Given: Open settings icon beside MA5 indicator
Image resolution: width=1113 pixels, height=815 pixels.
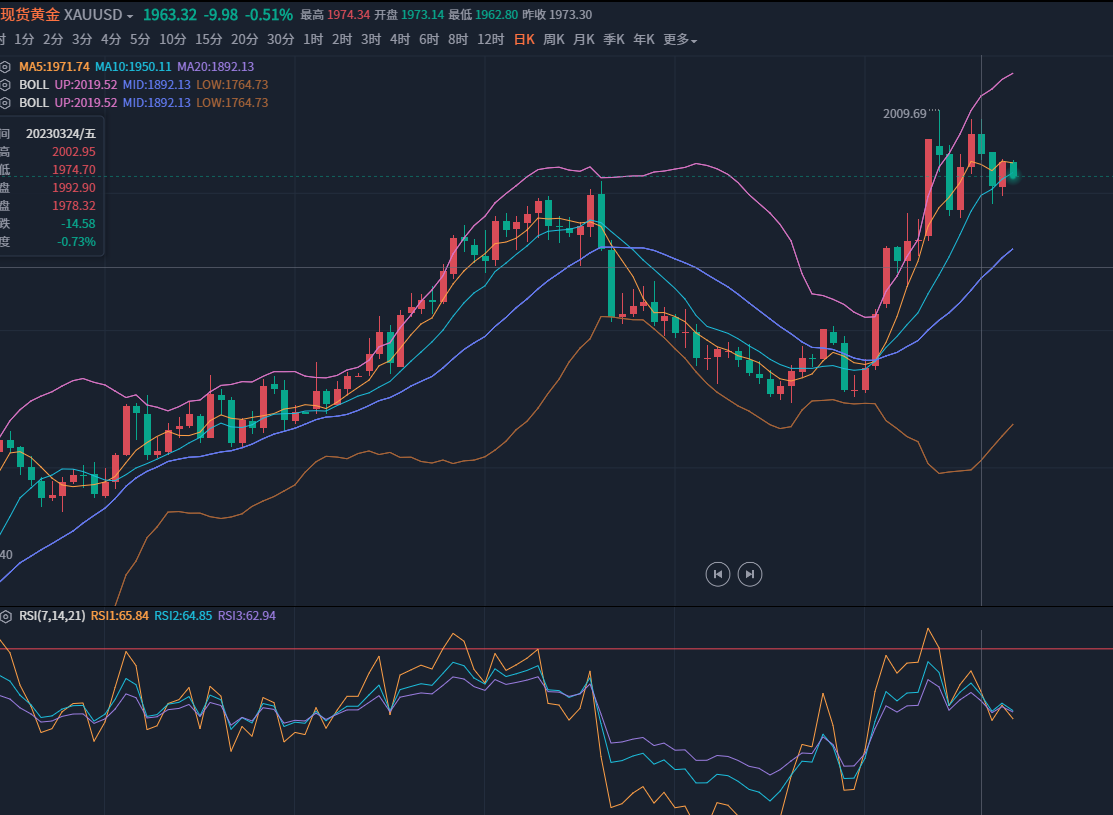Looking at the screenshot, I should point(5,67).
